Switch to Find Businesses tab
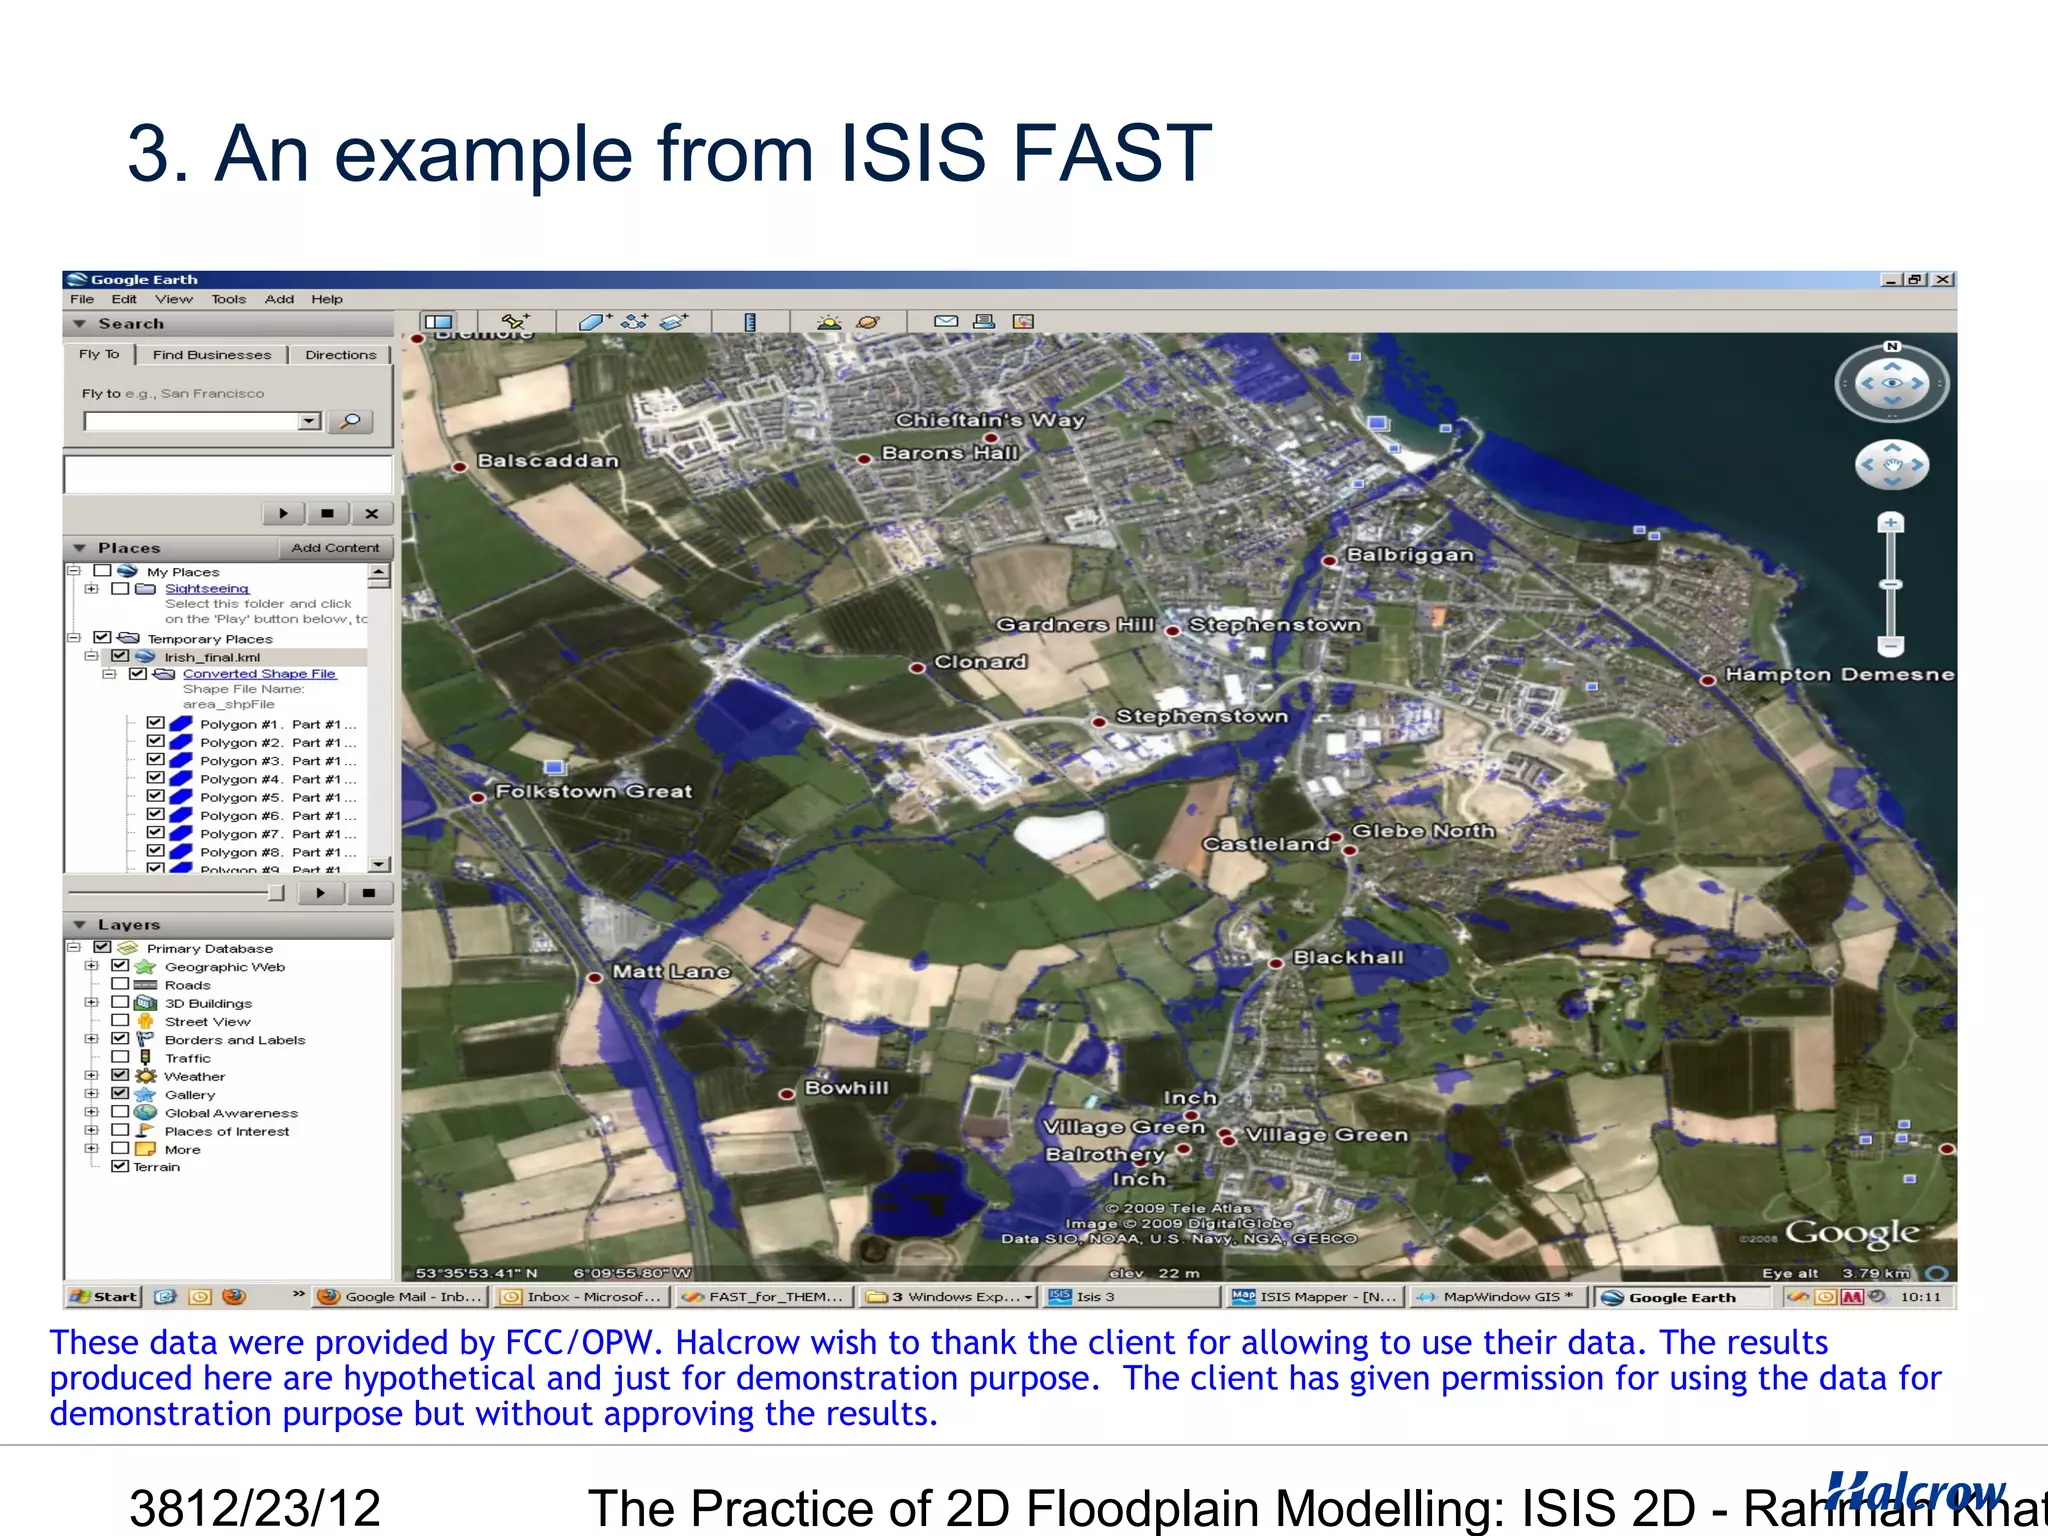The height and width of the screenshot is (1536, 2048). tap(212, 355)
